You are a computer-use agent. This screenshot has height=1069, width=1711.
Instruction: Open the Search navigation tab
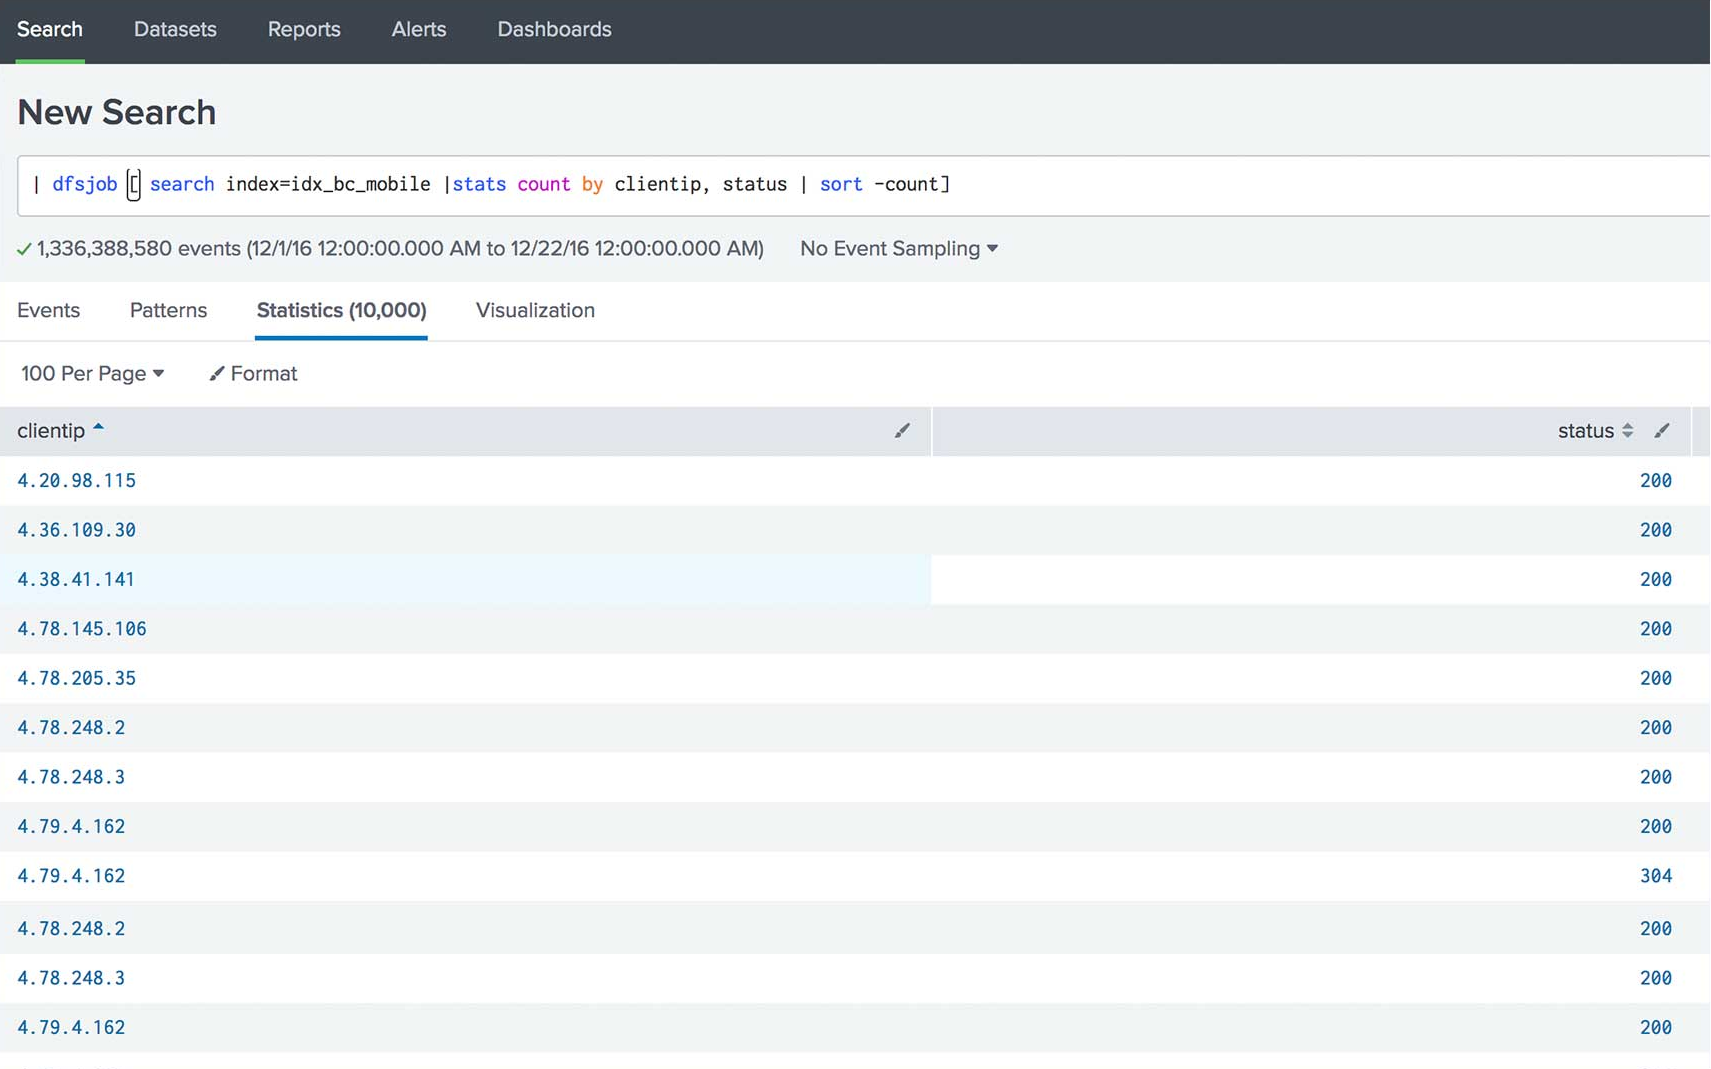[x=50, y=30]
